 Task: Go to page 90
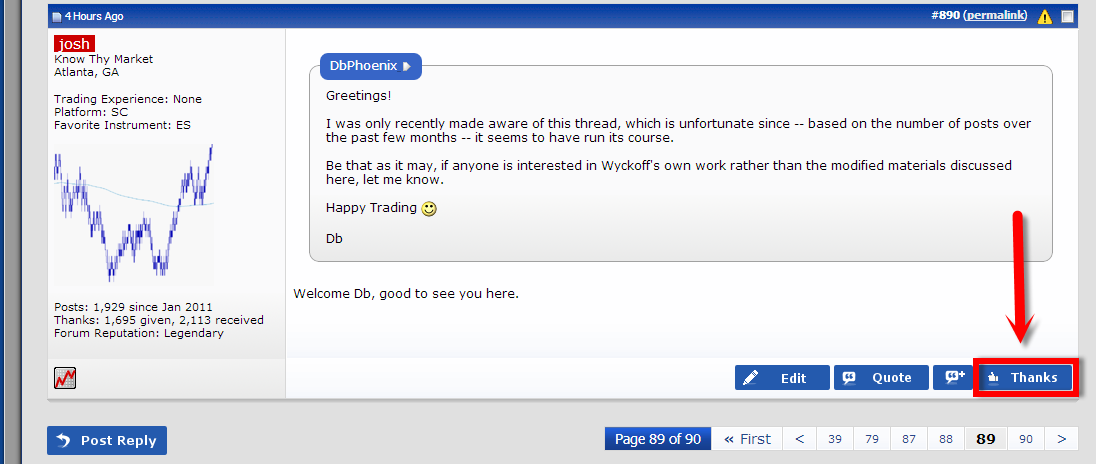(1025, 439)
